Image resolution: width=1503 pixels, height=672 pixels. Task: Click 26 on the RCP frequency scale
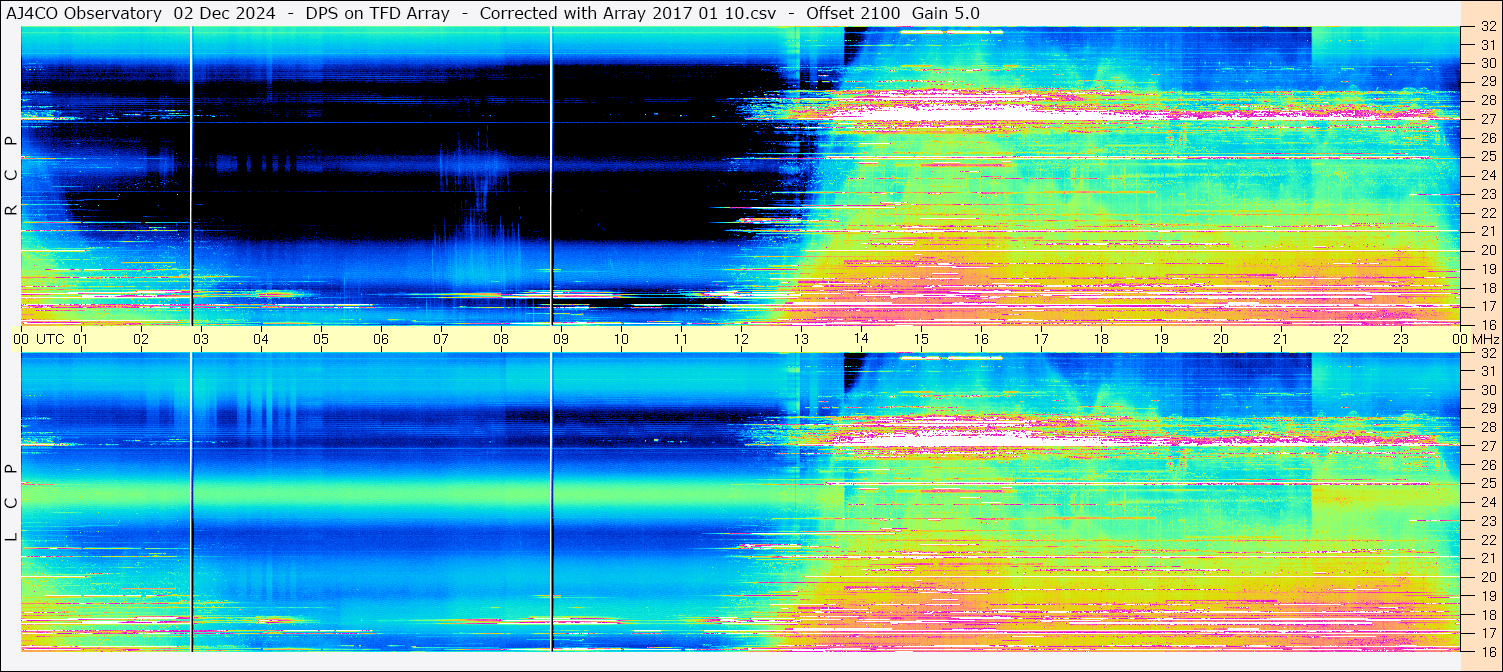coord(1488,138)
